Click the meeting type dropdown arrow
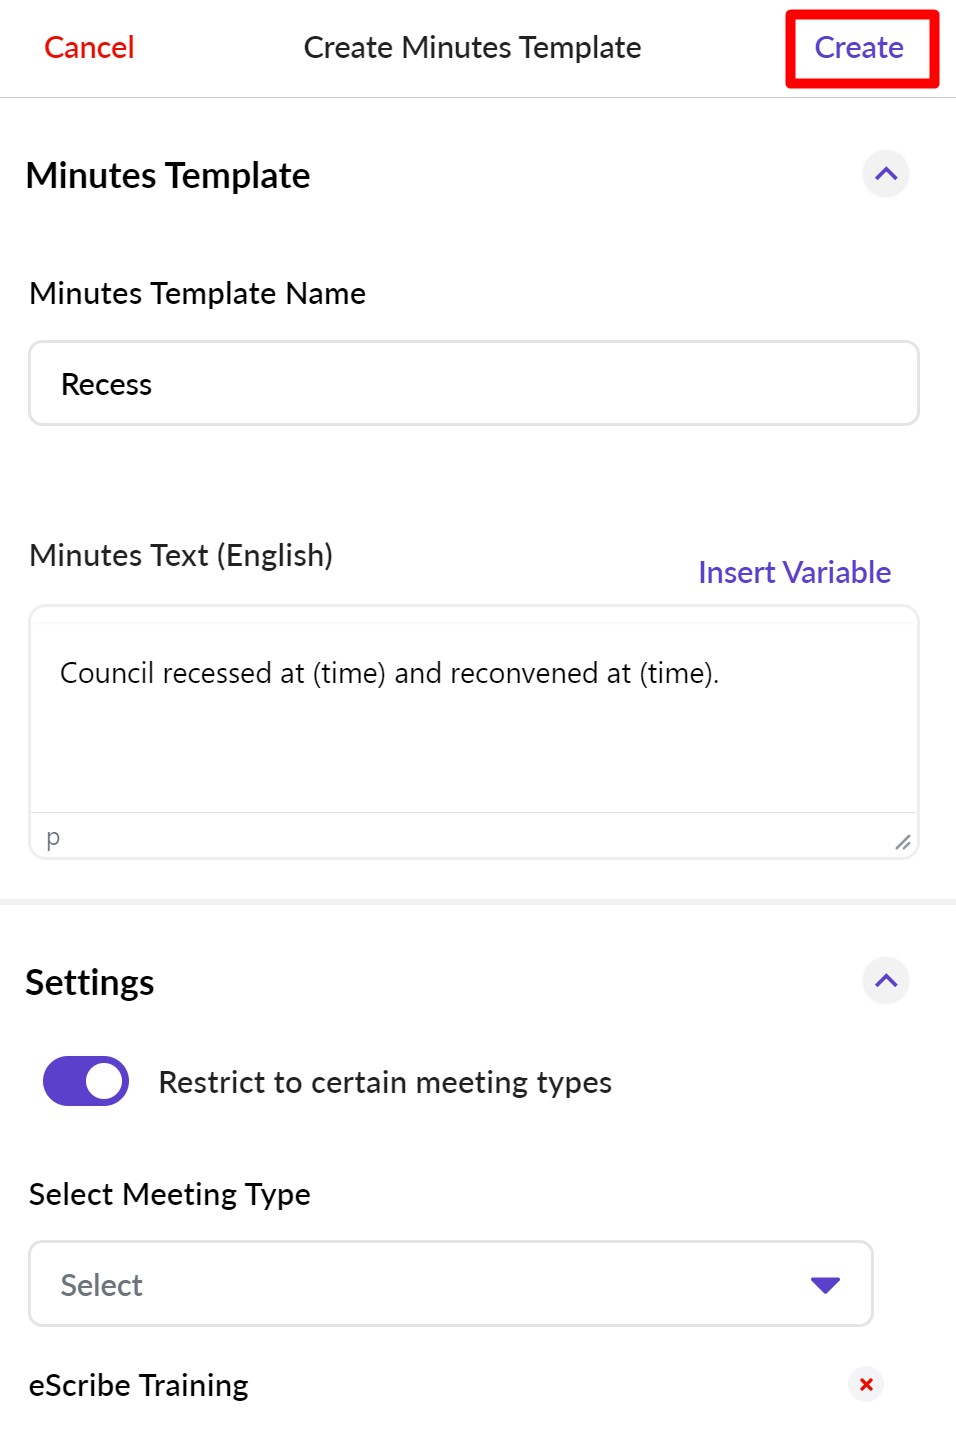 coord(825,1285)
